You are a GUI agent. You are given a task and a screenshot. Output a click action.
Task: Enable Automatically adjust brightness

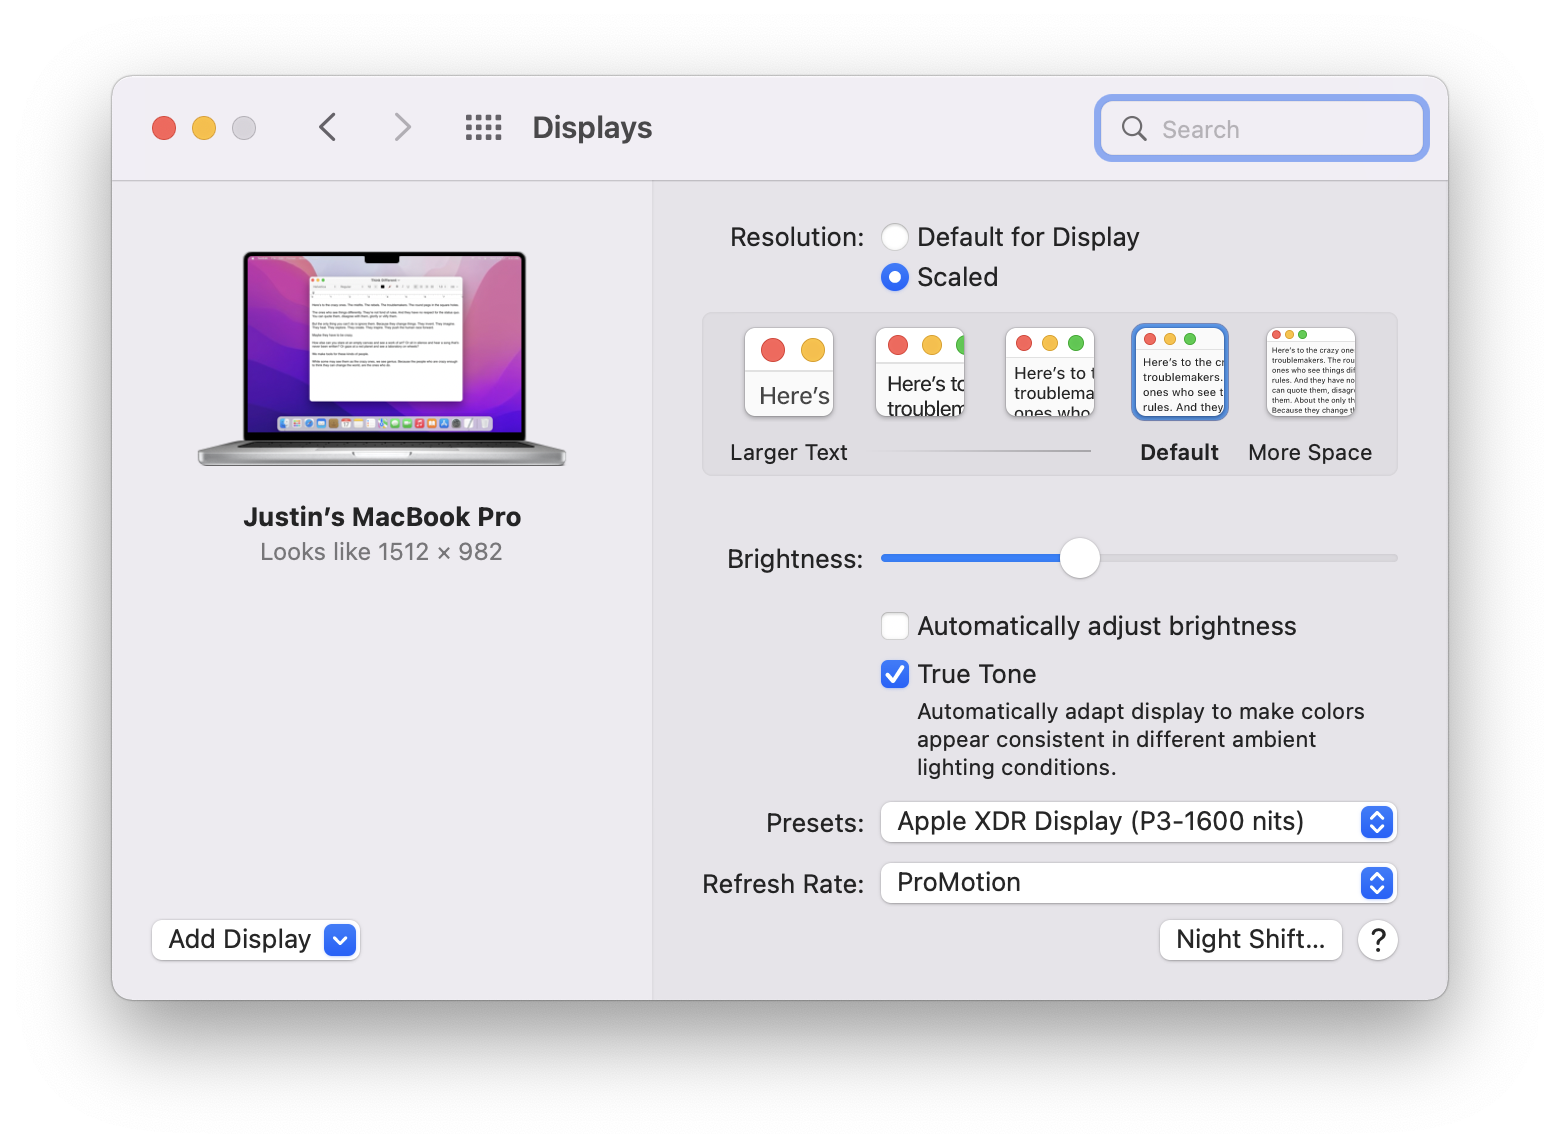[x=894, y=626]
